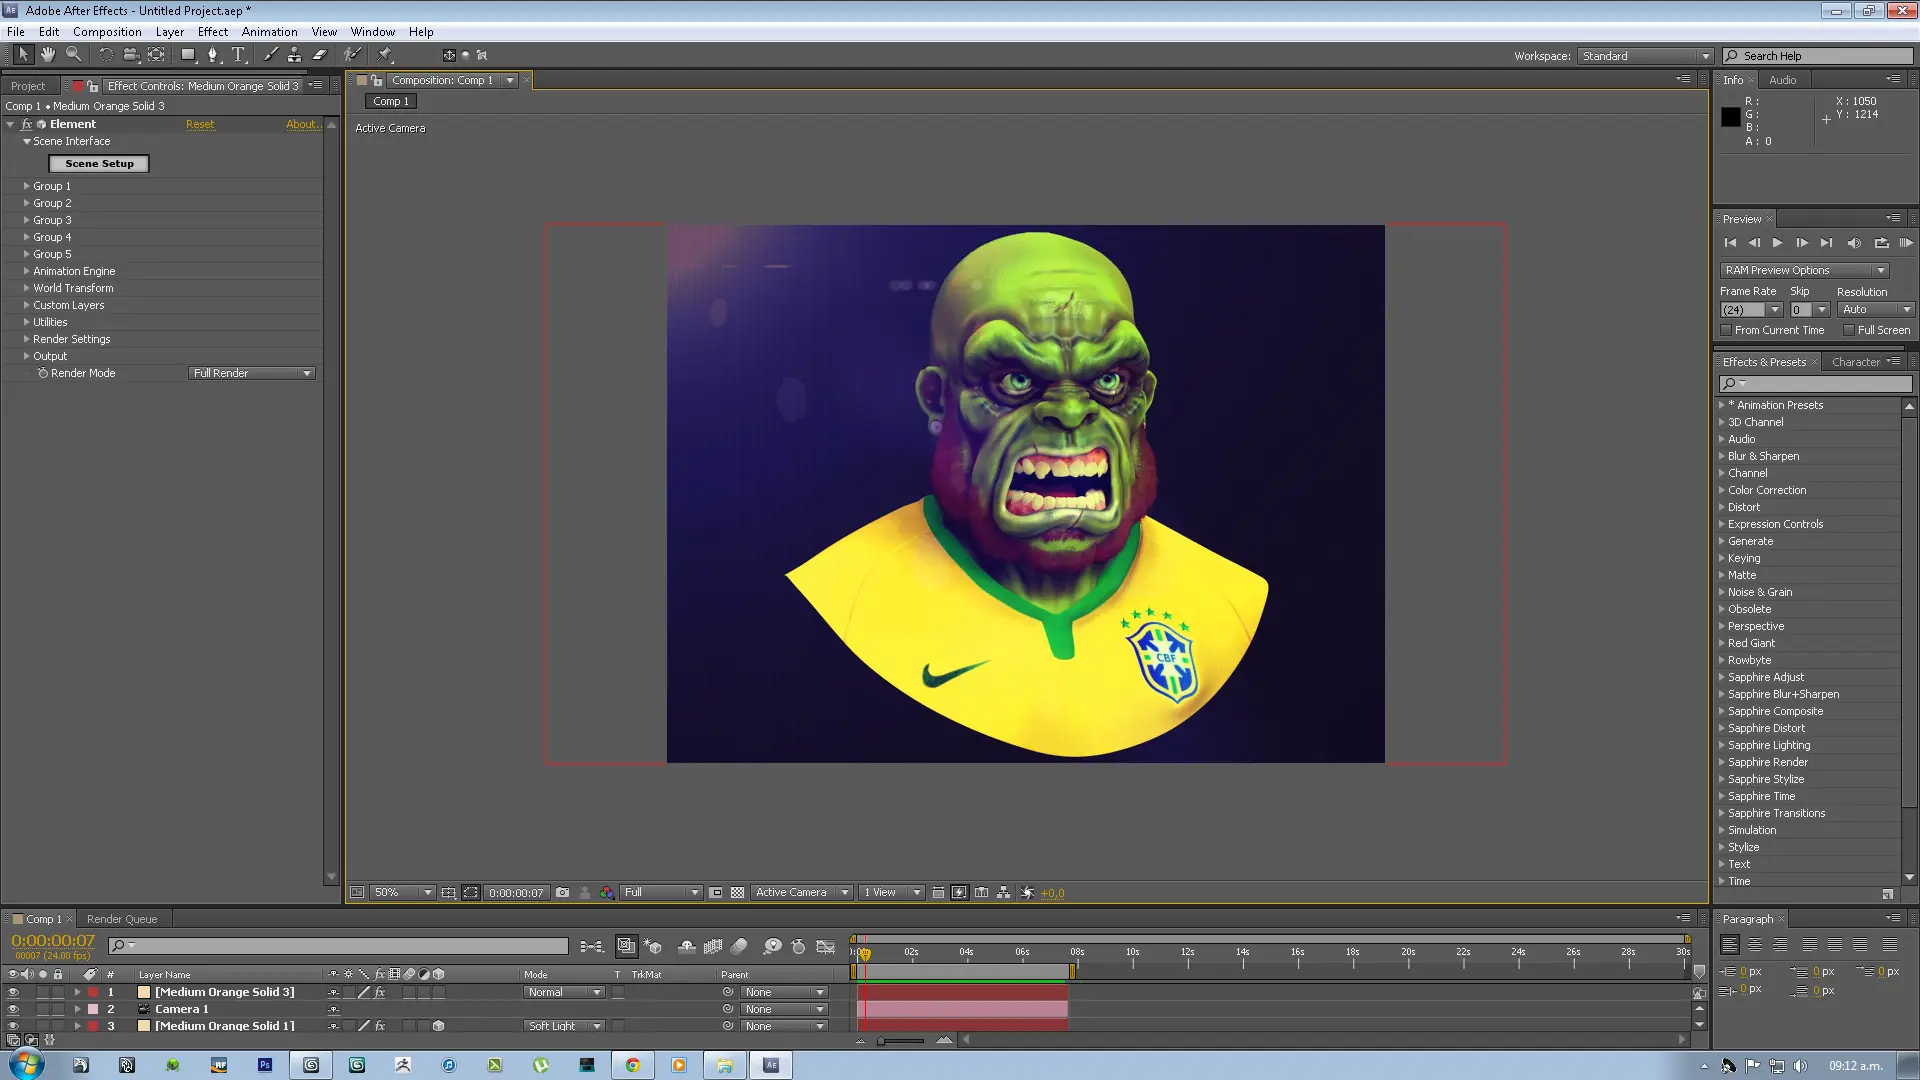The height and width of the screenshot is (1080, 1920).
Task: Open the Composition menu
Action: coord(107,32)
